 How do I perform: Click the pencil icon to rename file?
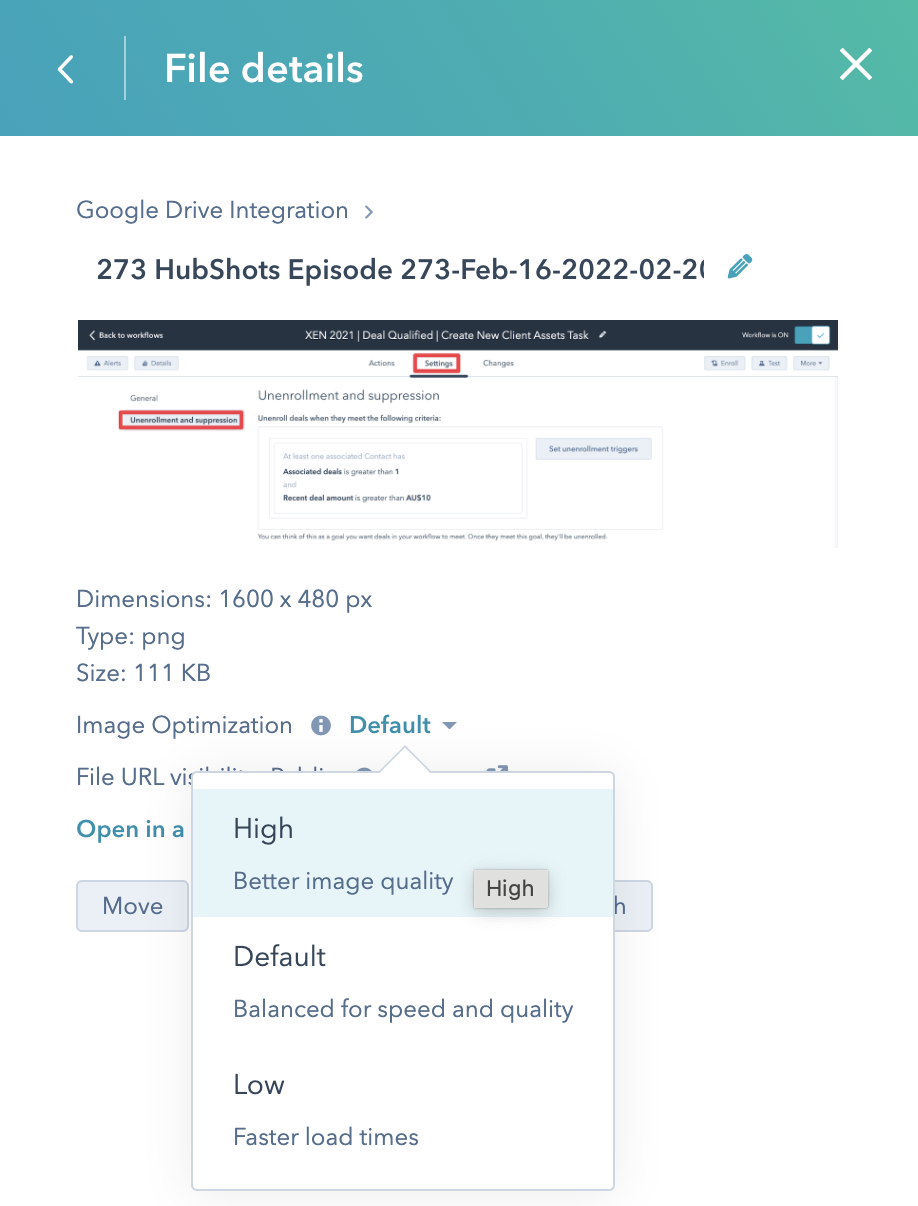click(739, 267)
